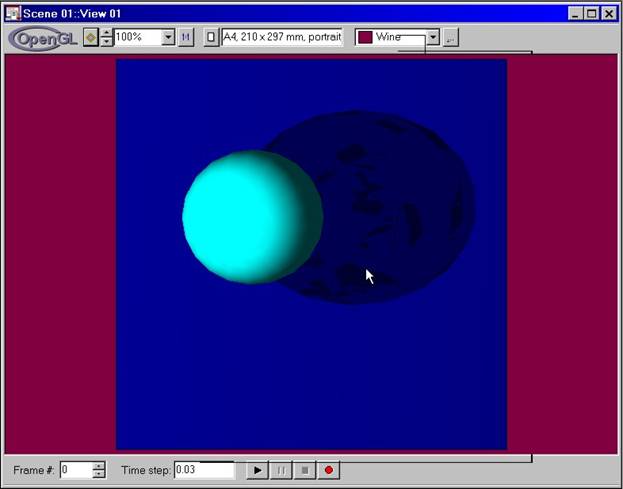Click the scene window icon in title bar

[x=12, y=13]
